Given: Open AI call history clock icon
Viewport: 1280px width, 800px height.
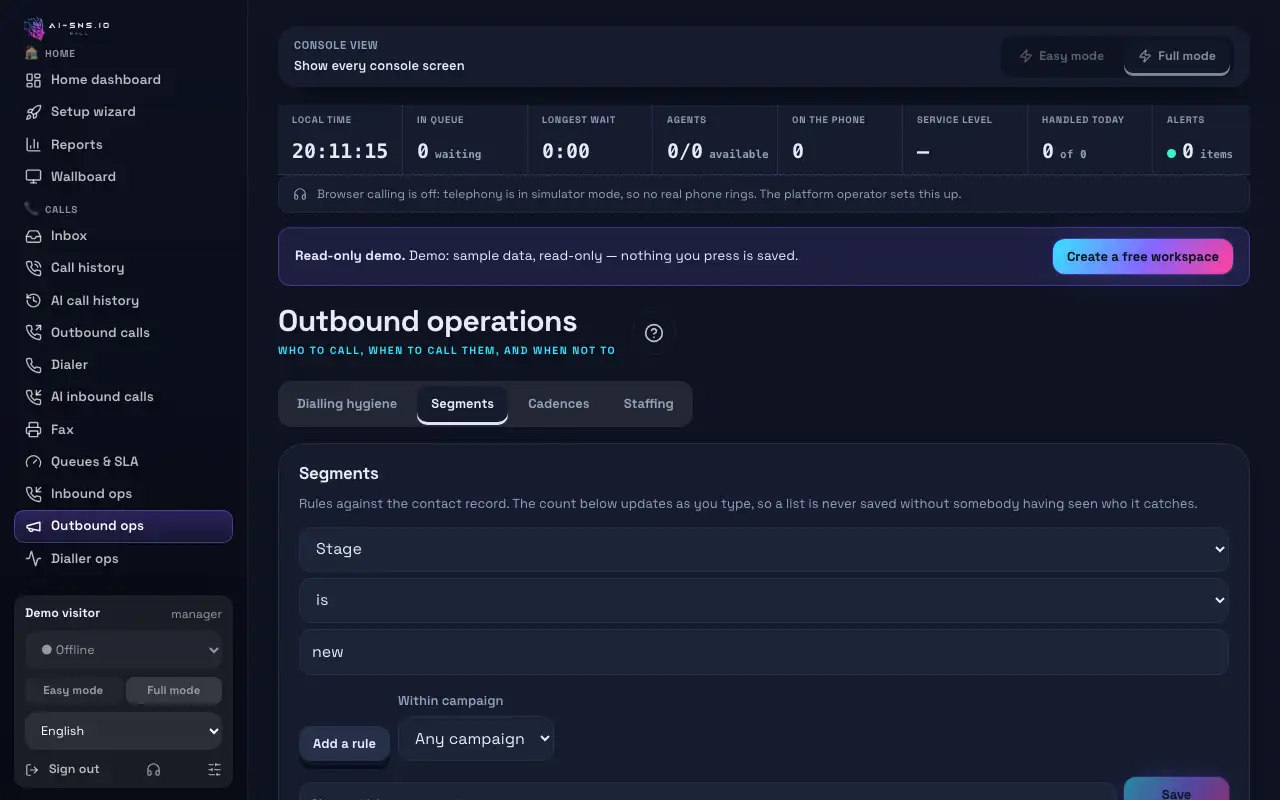Looking at the screenshot, I should click(x=33, y=301).
